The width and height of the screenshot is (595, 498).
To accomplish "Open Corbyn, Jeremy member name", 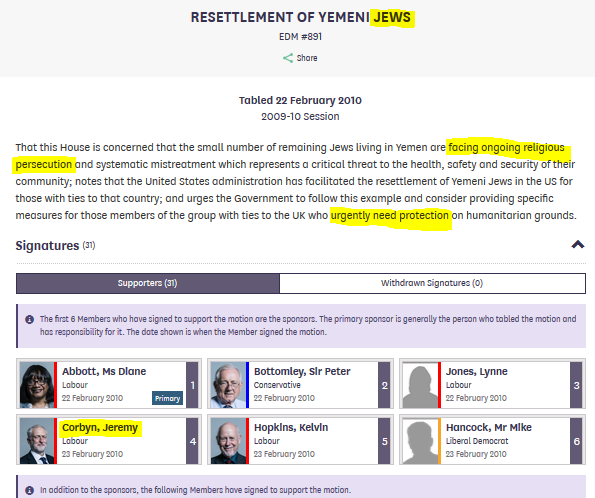I will point(100,427).
